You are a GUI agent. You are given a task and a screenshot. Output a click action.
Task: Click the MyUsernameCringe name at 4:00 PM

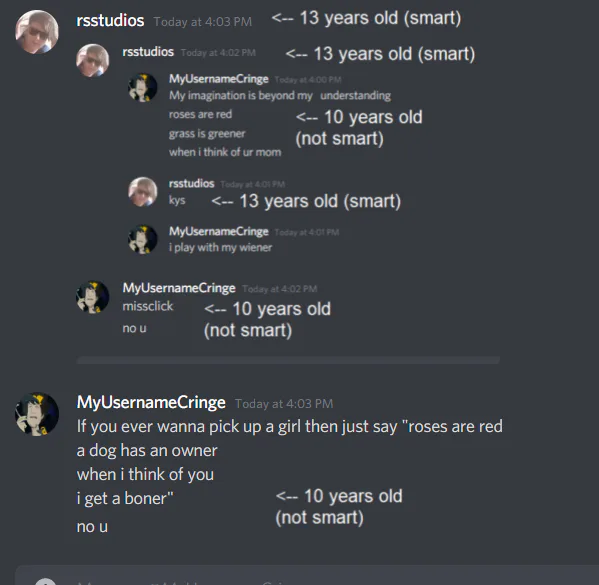click(x=219, y=79)
